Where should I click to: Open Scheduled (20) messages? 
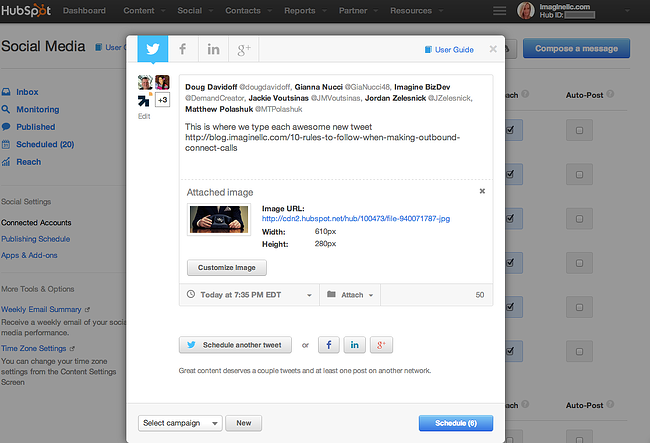point(45,144)
